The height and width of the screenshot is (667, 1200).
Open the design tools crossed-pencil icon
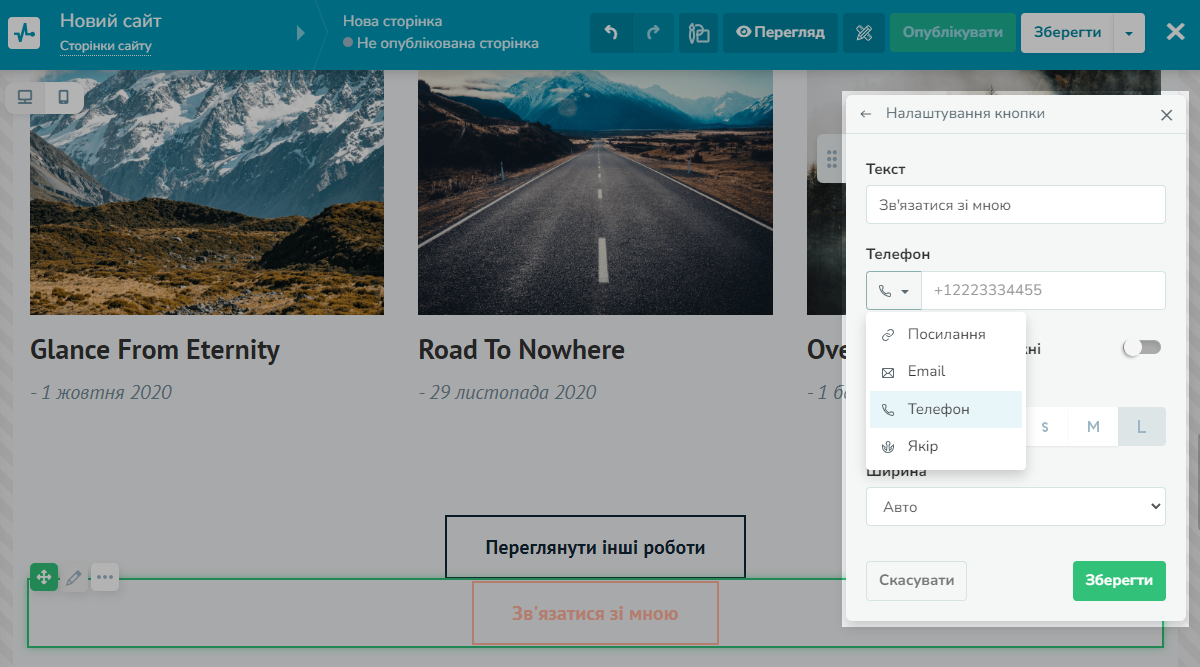864,32
